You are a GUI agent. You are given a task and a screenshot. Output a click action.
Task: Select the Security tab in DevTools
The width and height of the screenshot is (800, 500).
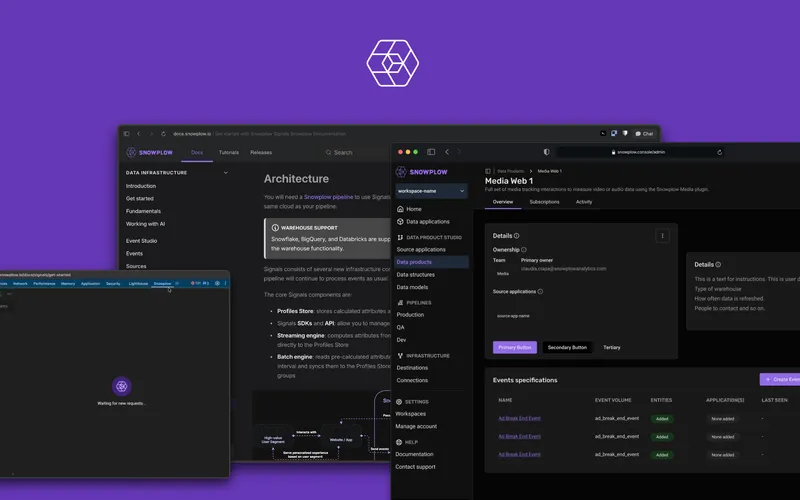click(x=113, y=284)
